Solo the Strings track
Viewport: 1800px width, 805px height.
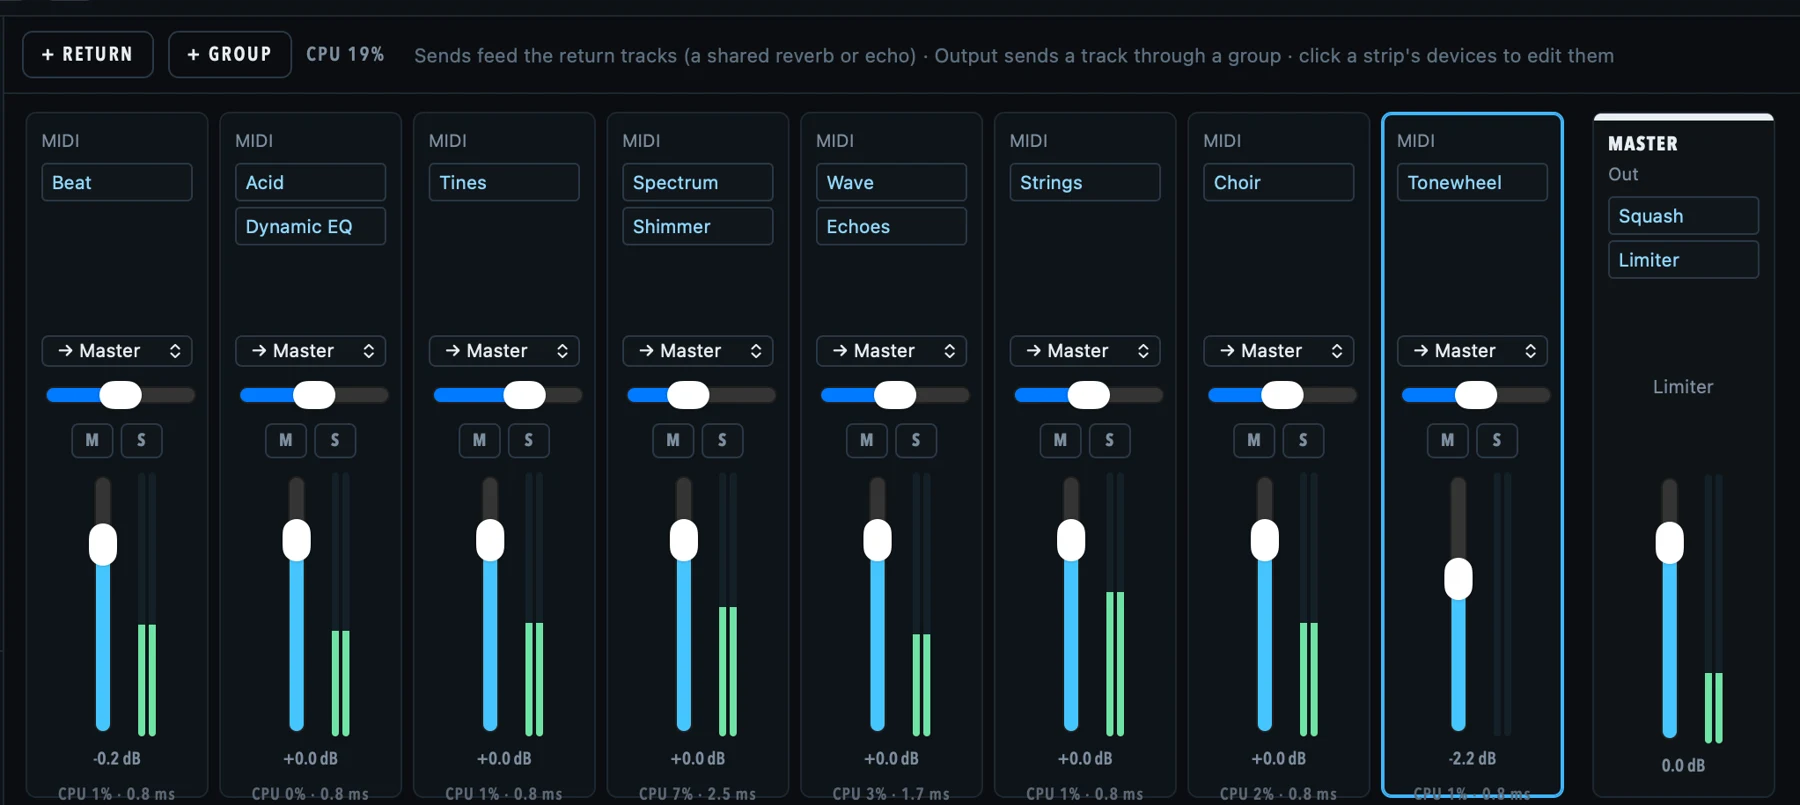(x=1109, y=440)
